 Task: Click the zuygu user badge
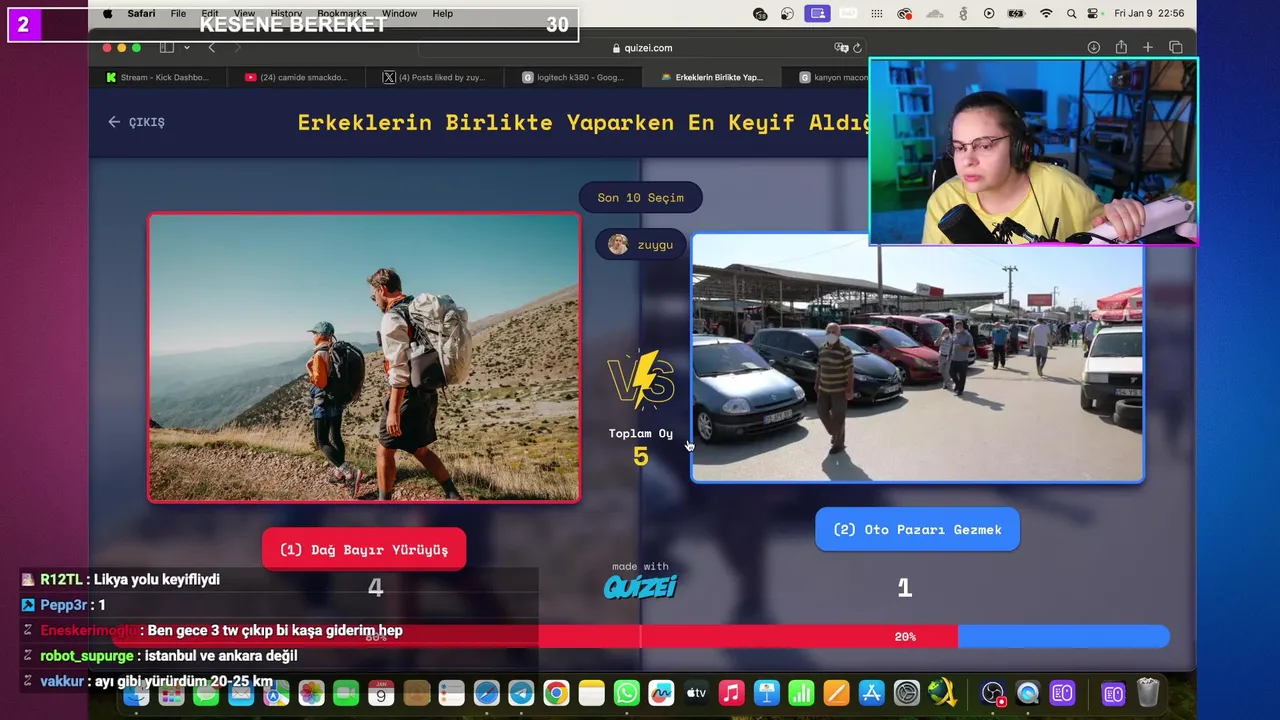[641, 244]
